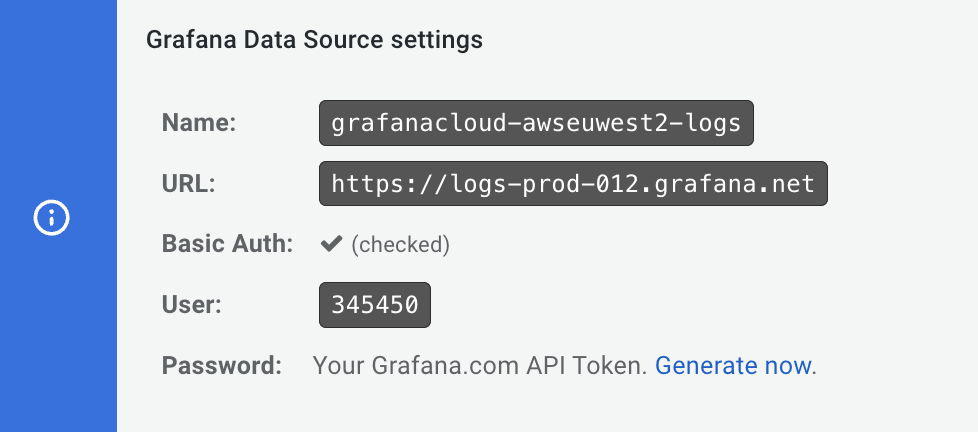Open the Generate now link
Image resolution: width=978 pixels, height=432 pixels.
click(x=733, y=366)
